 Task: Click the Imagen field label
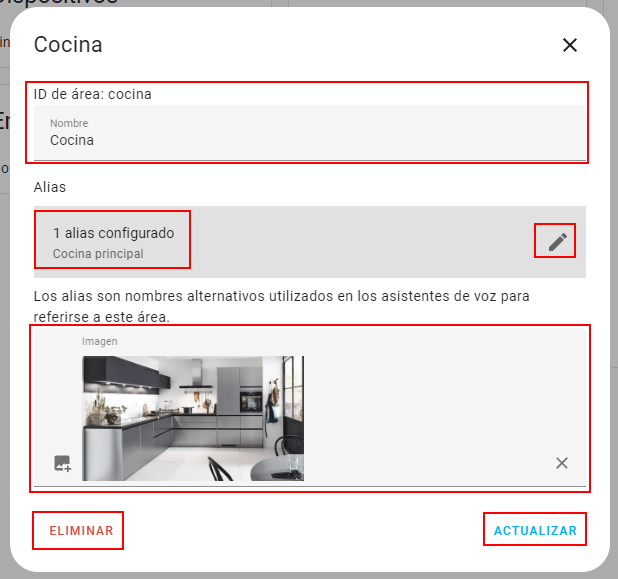click(100, 341)
